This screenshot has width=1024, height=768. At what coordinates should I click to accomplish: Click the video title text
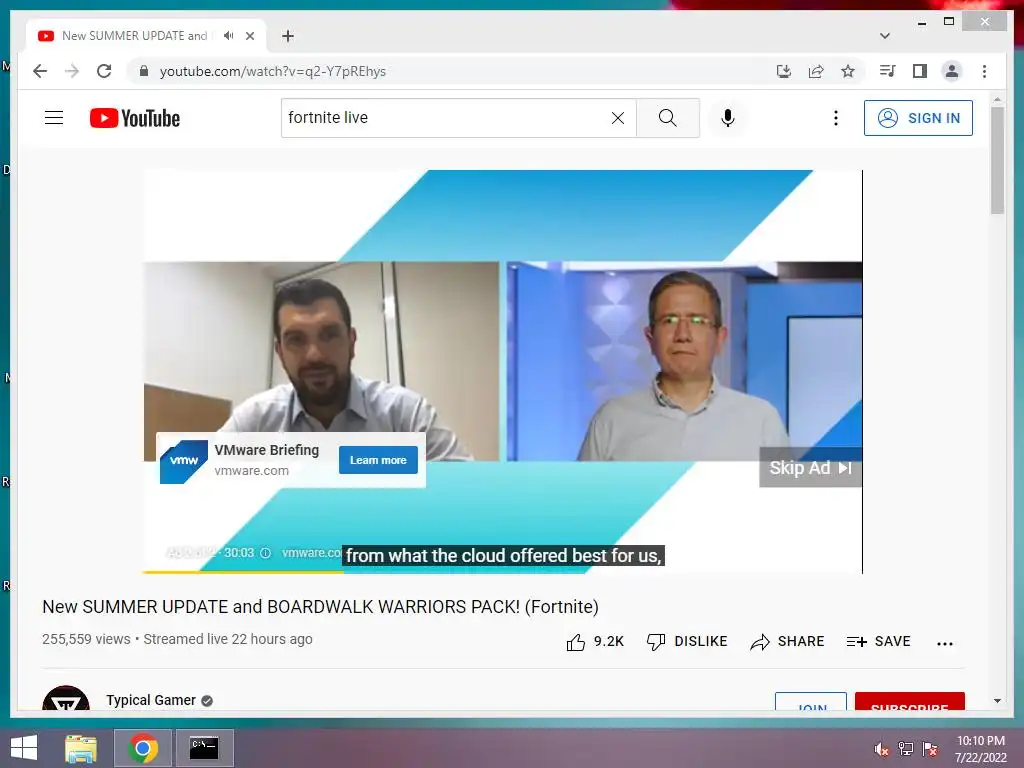point(321,607)
